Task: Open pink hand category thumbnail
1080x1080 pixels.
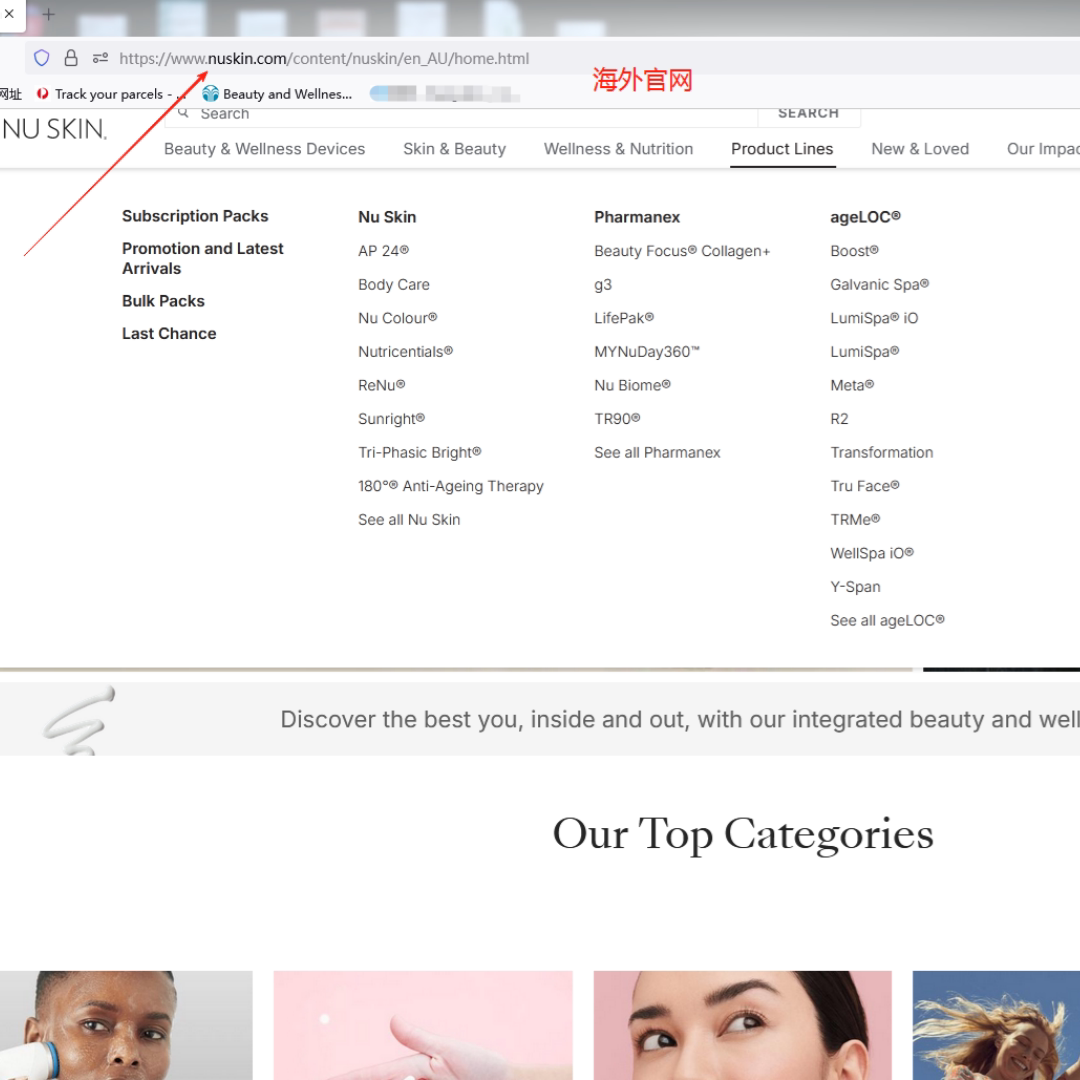Action: (x=423, y=1025)
